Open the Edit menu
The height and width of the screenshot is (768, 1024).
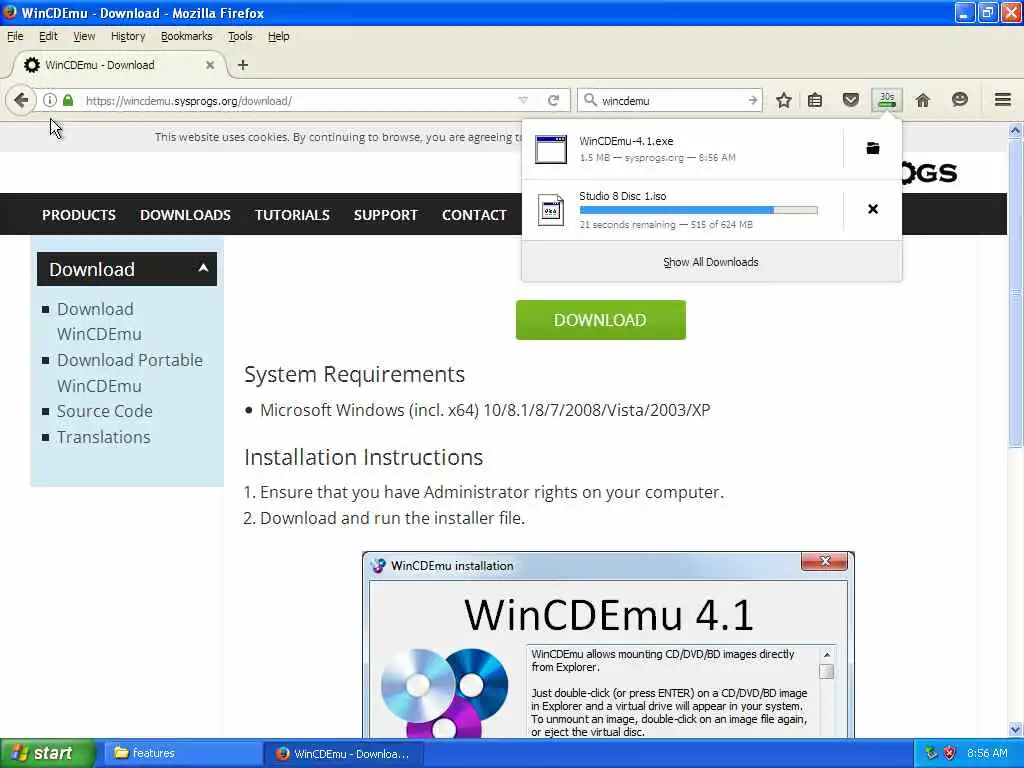48,37
